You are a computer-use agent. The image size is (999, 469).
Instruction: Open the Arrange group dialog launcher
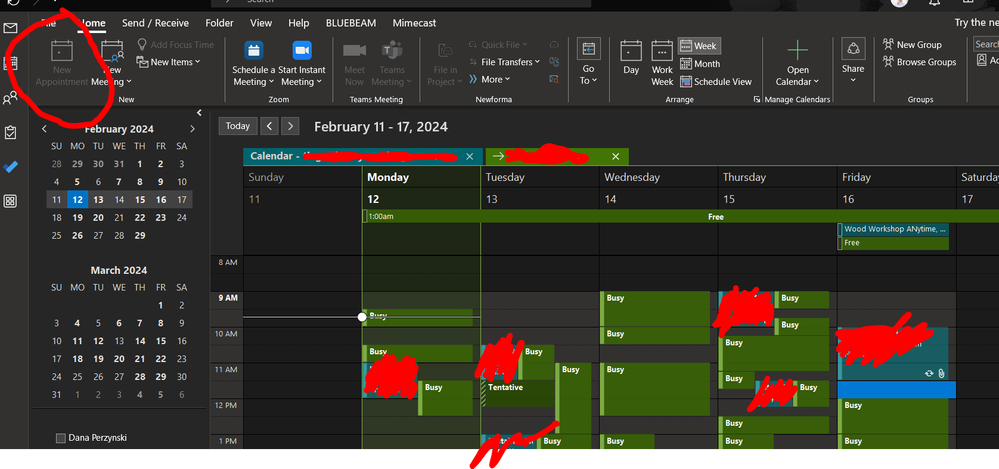757,99
